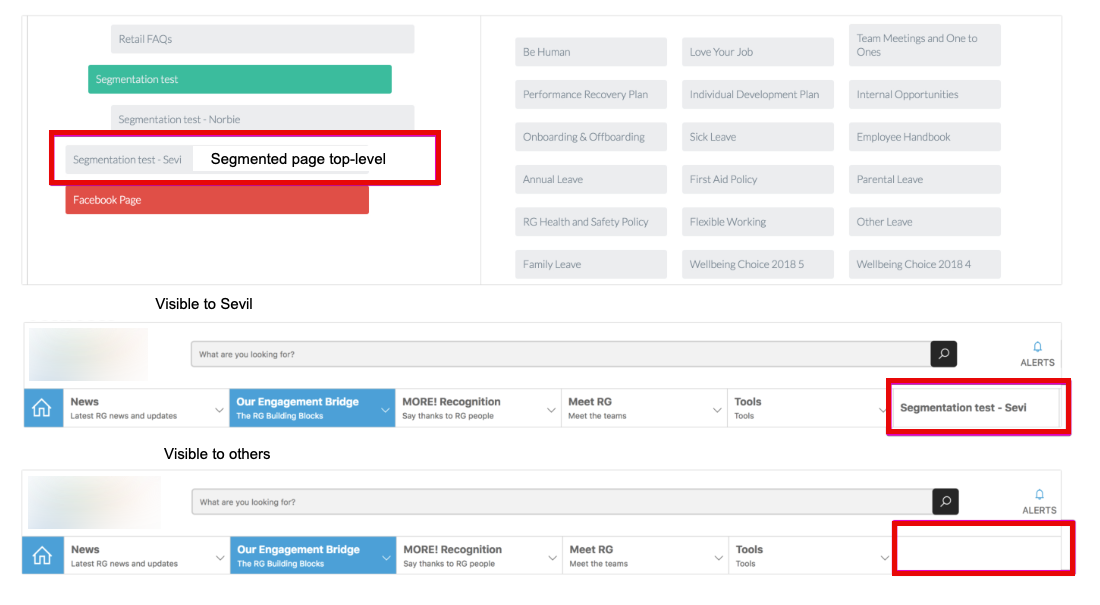Open the Employee Handbook tile
The image size is (1100, 605).
(x=923, y=136)
